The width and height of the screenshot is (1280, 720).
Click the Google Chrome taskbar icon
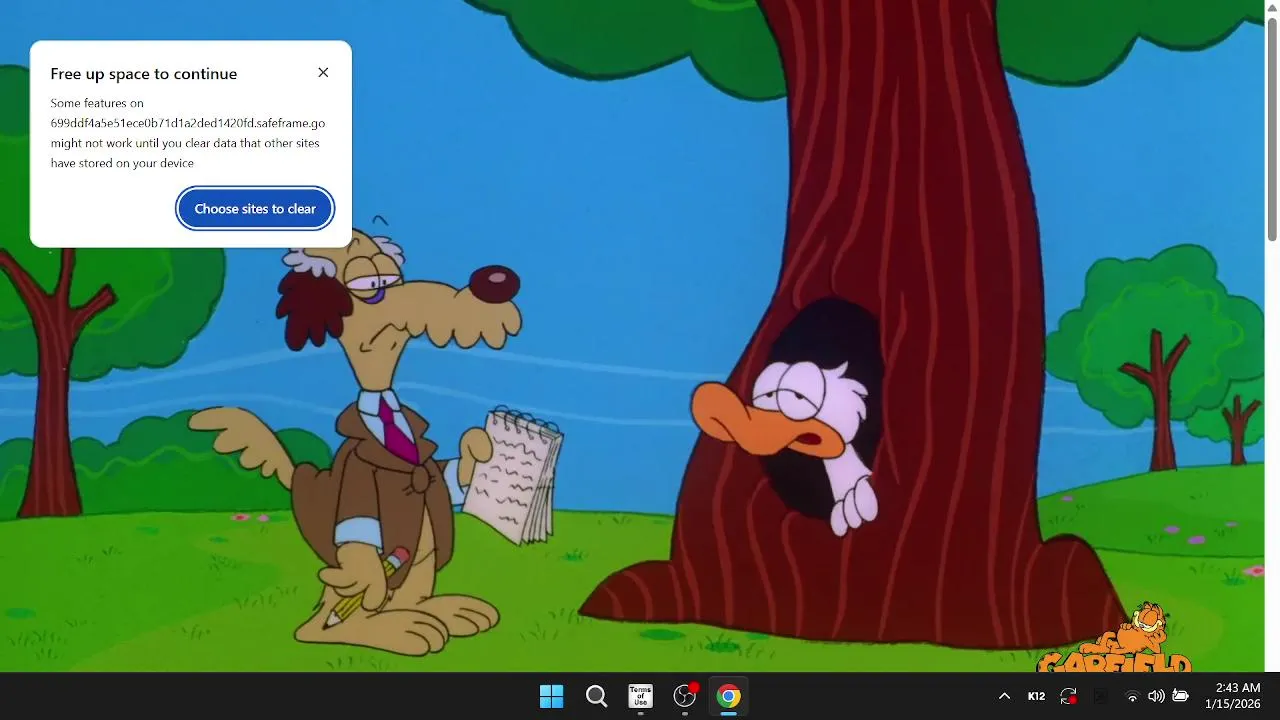click(729, 696)
